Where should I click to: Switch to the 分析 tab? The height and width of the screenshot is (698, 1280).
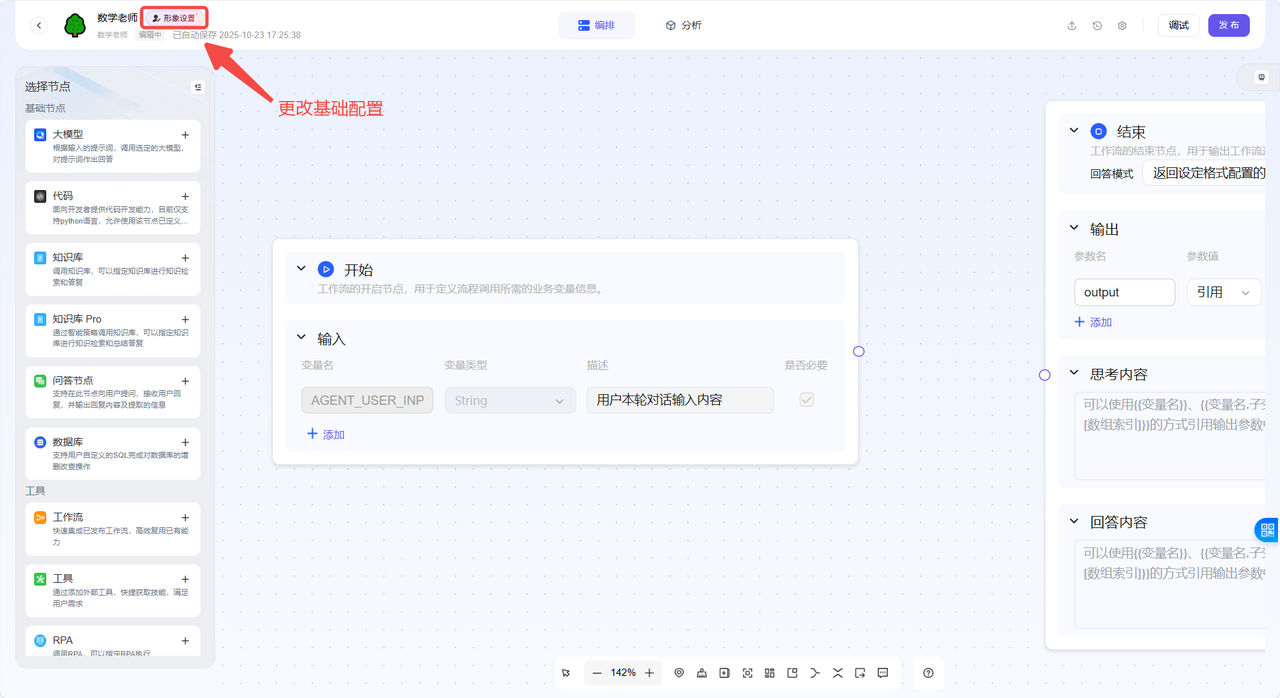(683, 25)
